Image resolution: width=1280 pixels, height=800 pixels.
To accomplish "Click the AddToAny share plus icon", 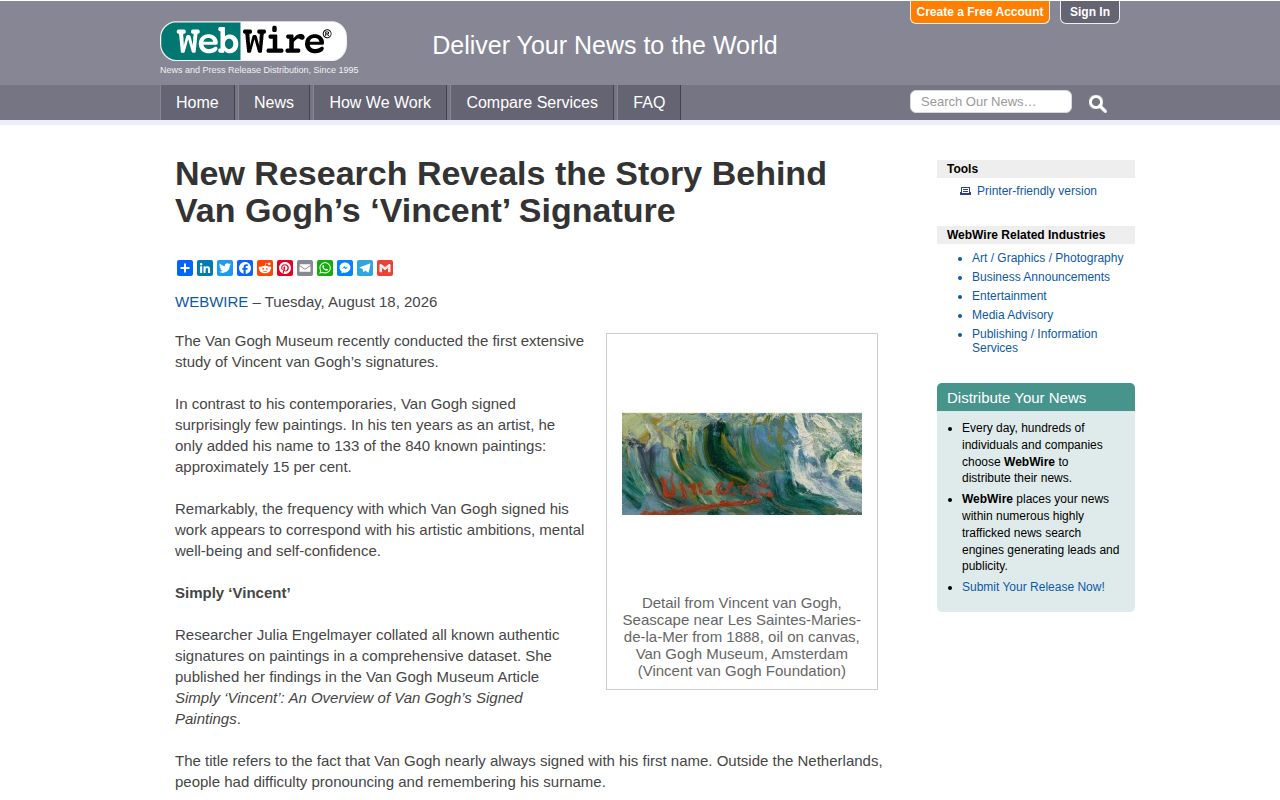I will [185, 268].
